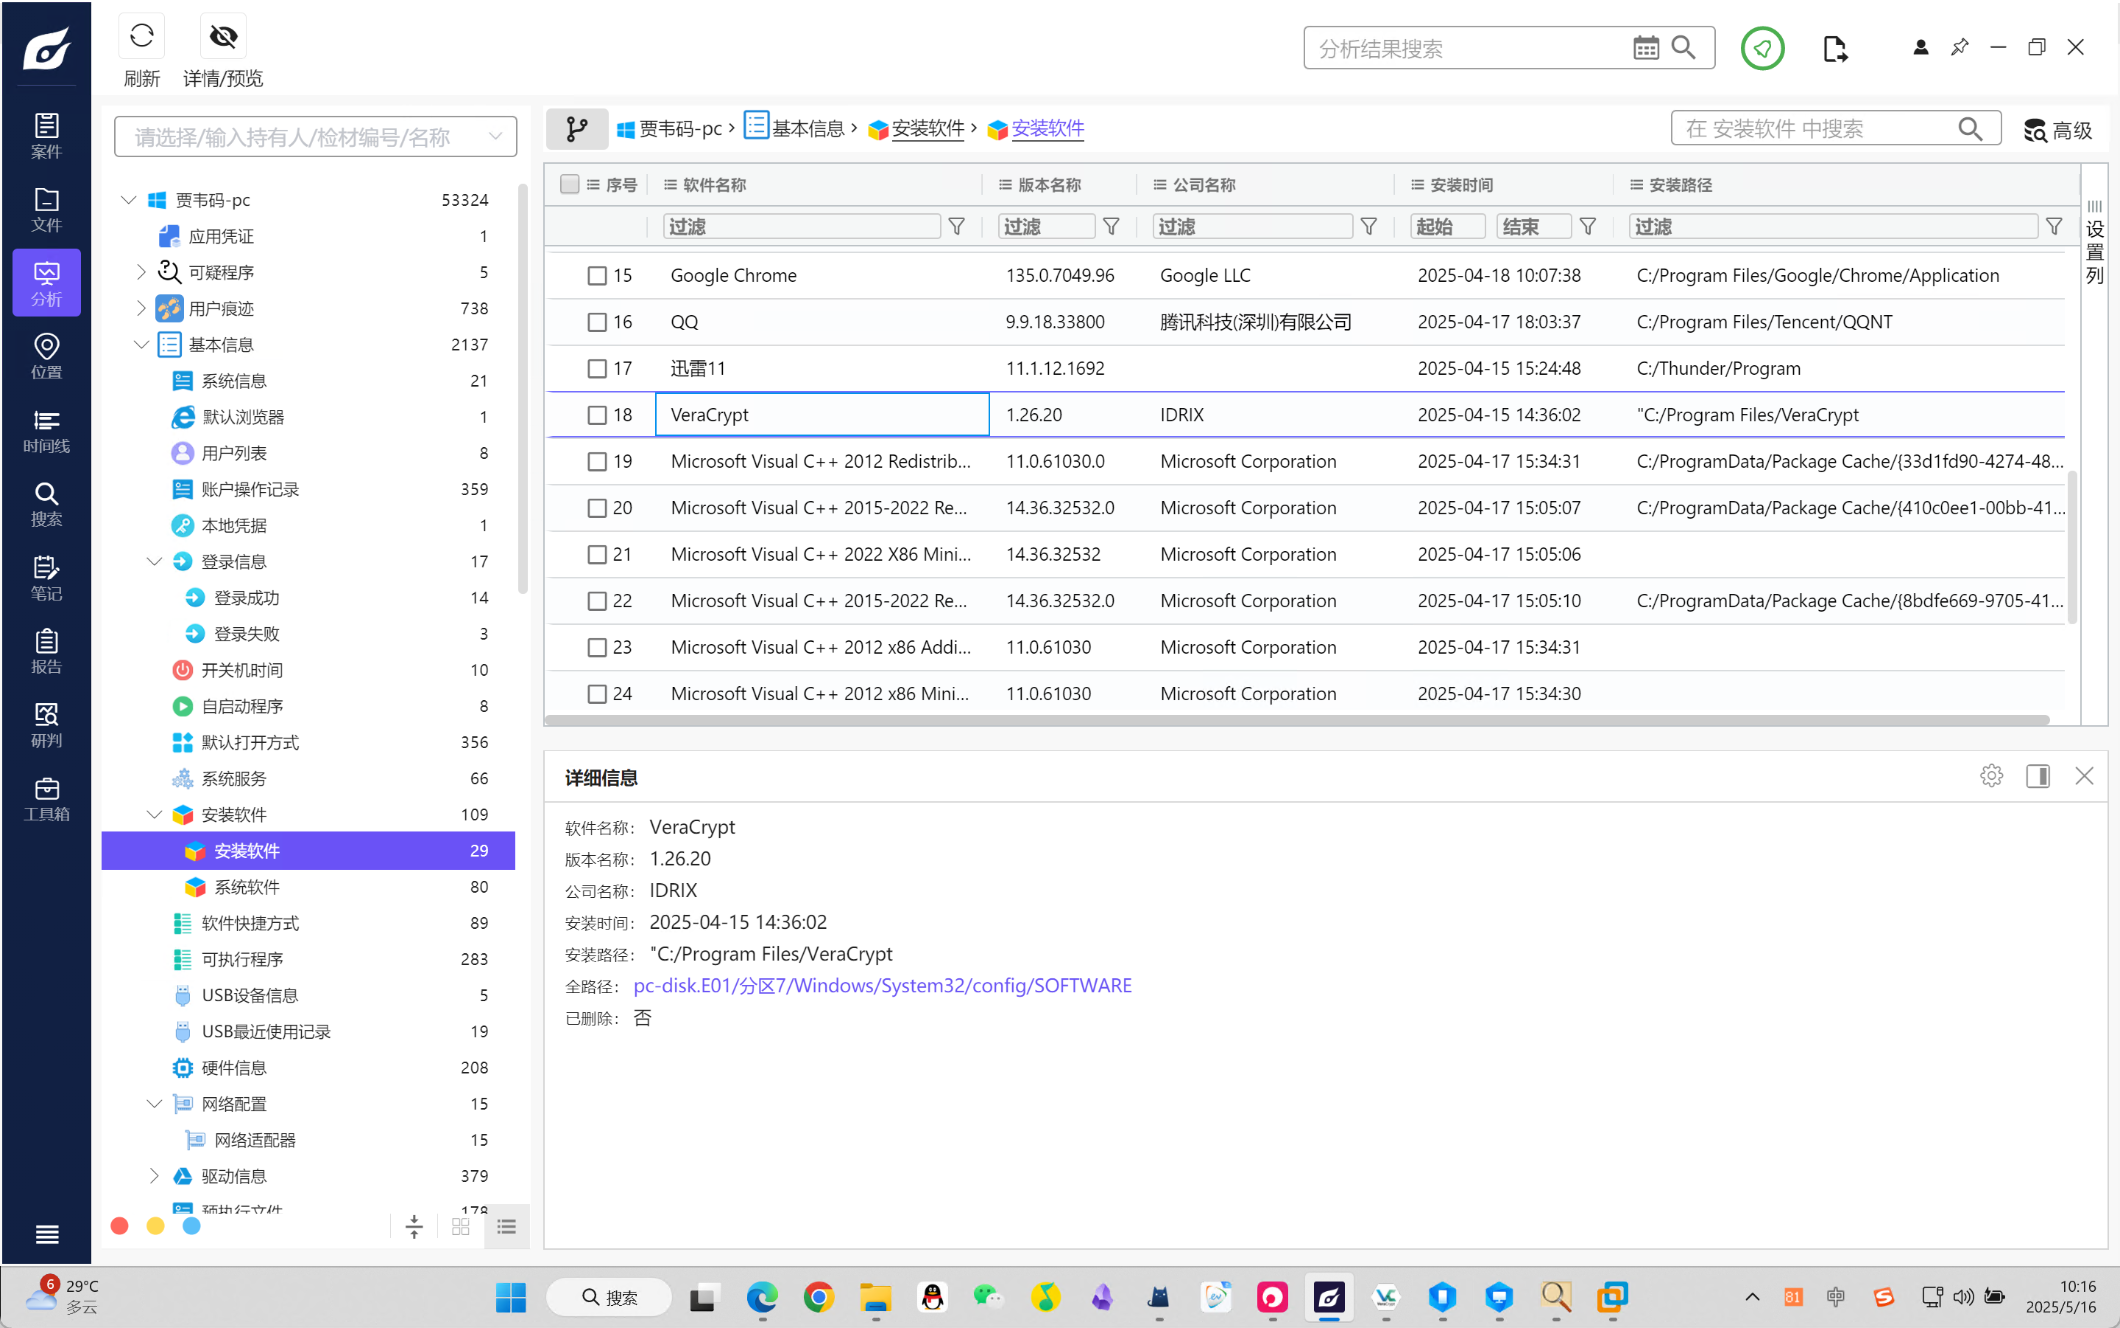Image resolution: width=2120 pixels, height=1328 pixels.
Task: Click the refresh icon in the toolbar
Action: 141,37
